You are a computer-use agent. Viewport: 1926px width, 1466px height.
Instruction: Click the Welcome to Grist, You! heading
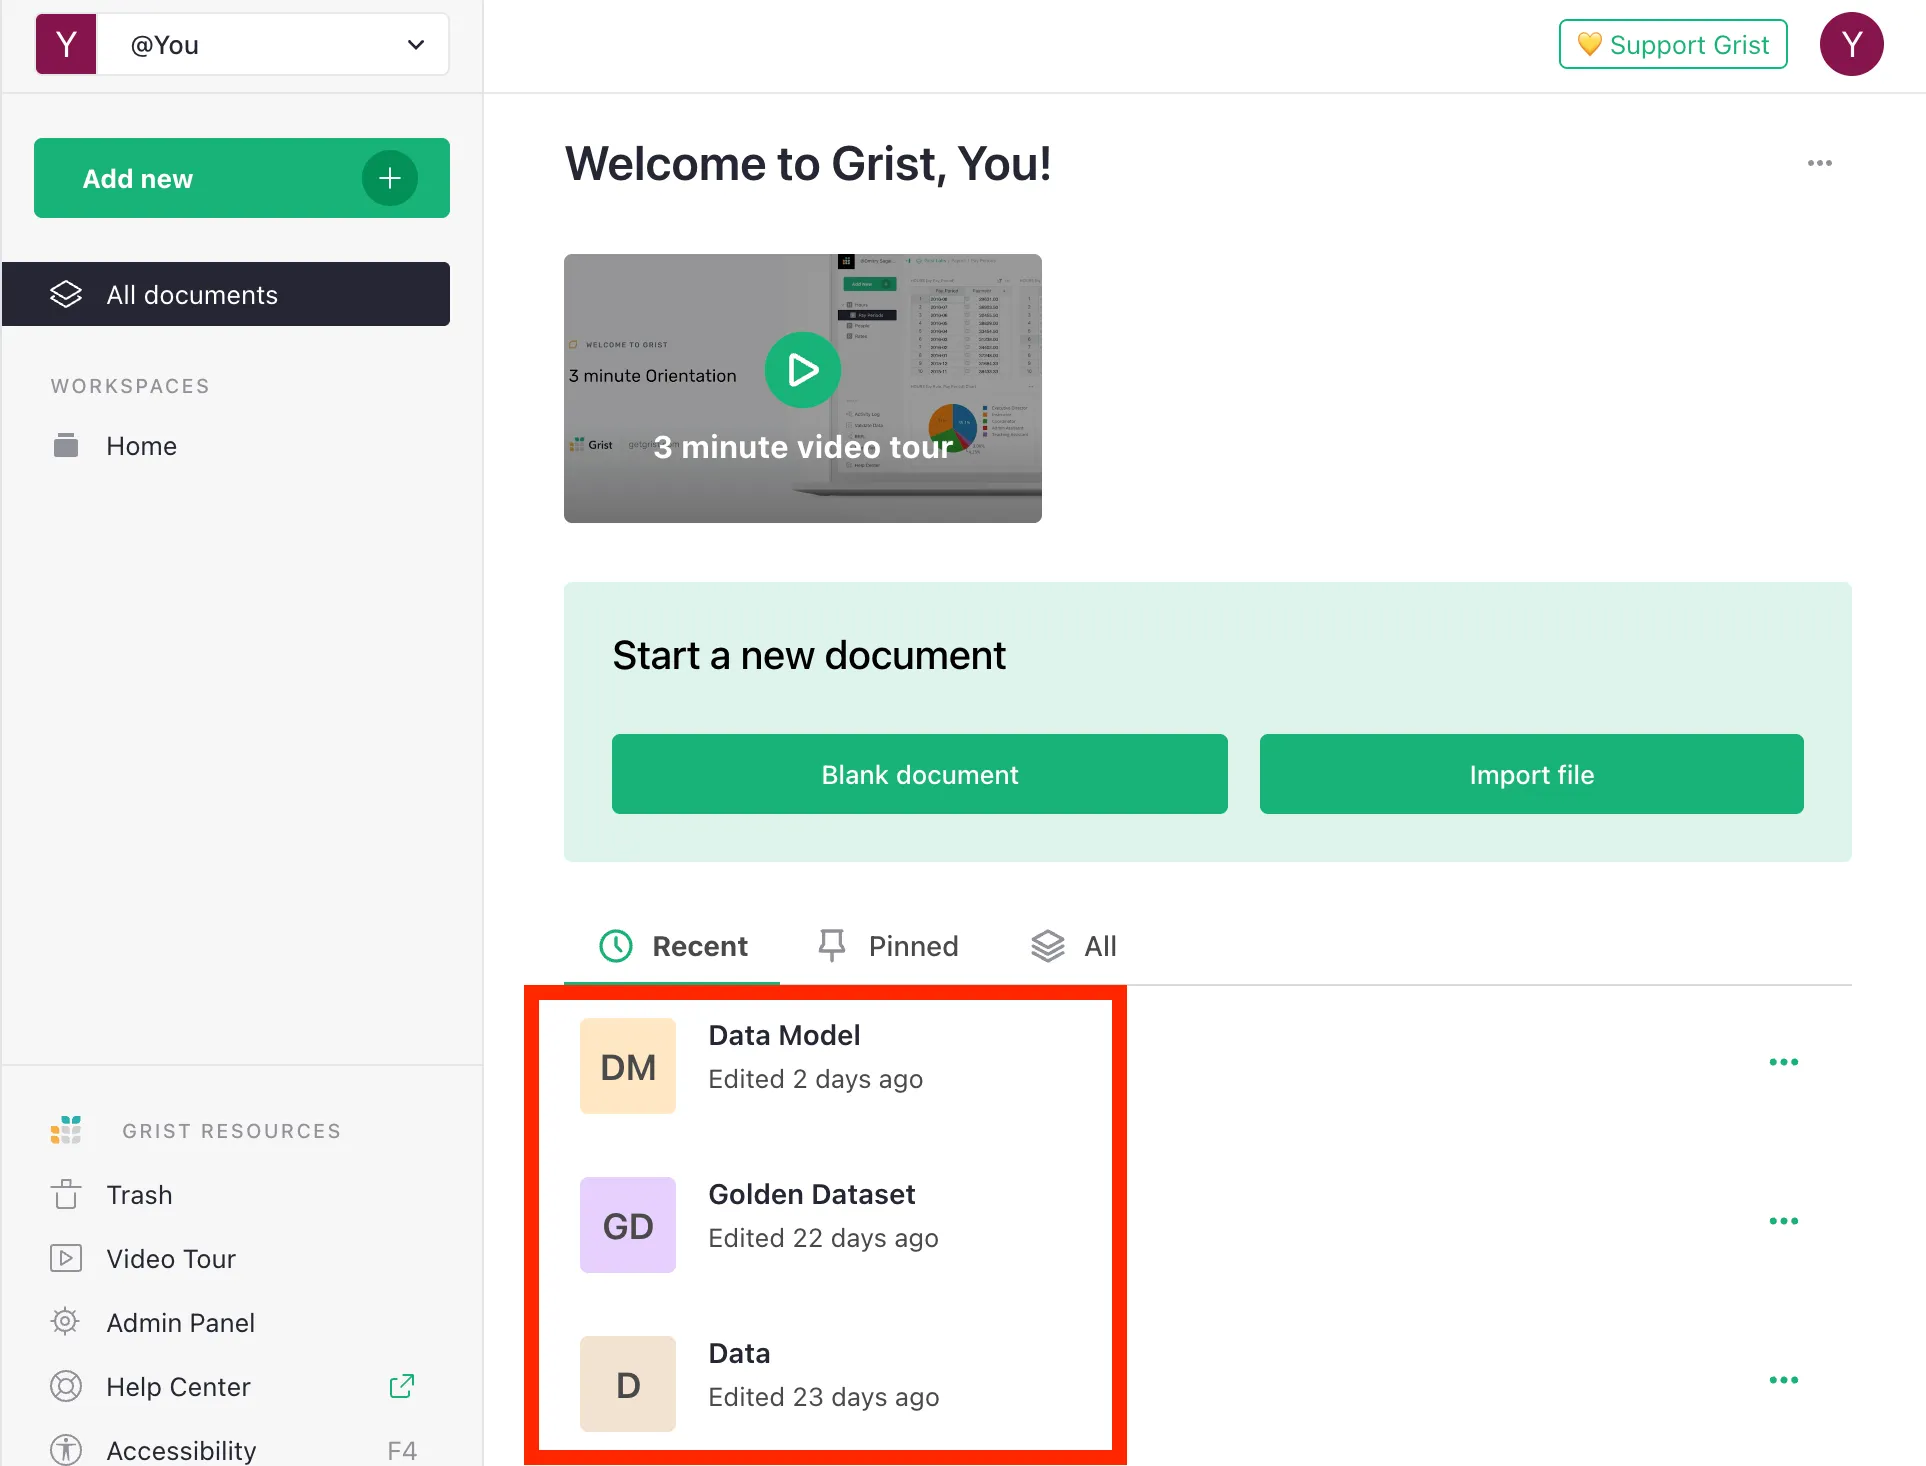click(x=808, y=163)
